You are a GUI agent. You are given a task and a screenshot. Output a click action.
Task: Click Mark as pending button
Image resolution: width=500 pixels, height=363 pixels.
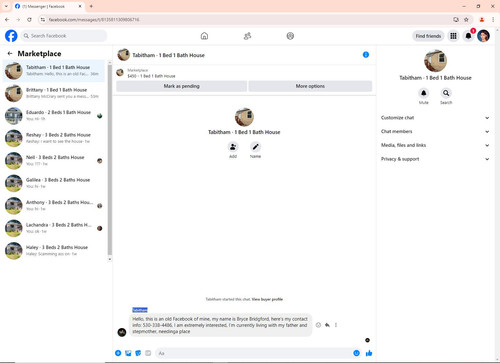181,86
